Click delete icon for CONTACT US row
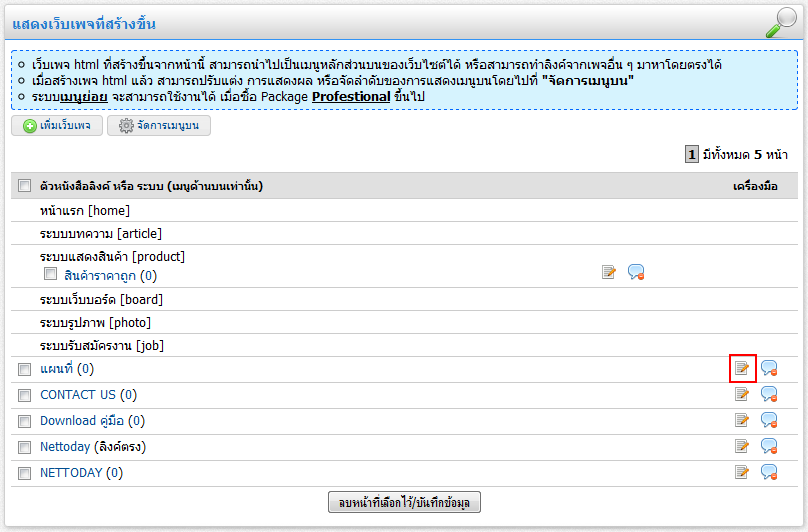808x532 pixels. 769,394
